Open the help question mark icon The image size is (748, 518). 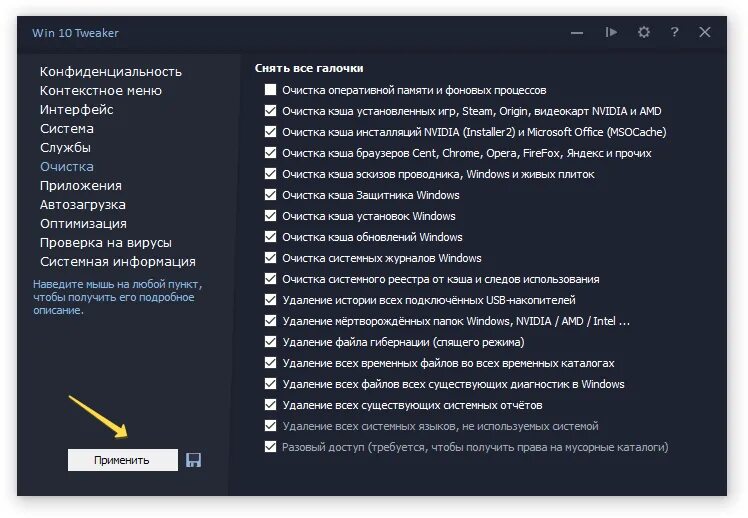(675, 32)
